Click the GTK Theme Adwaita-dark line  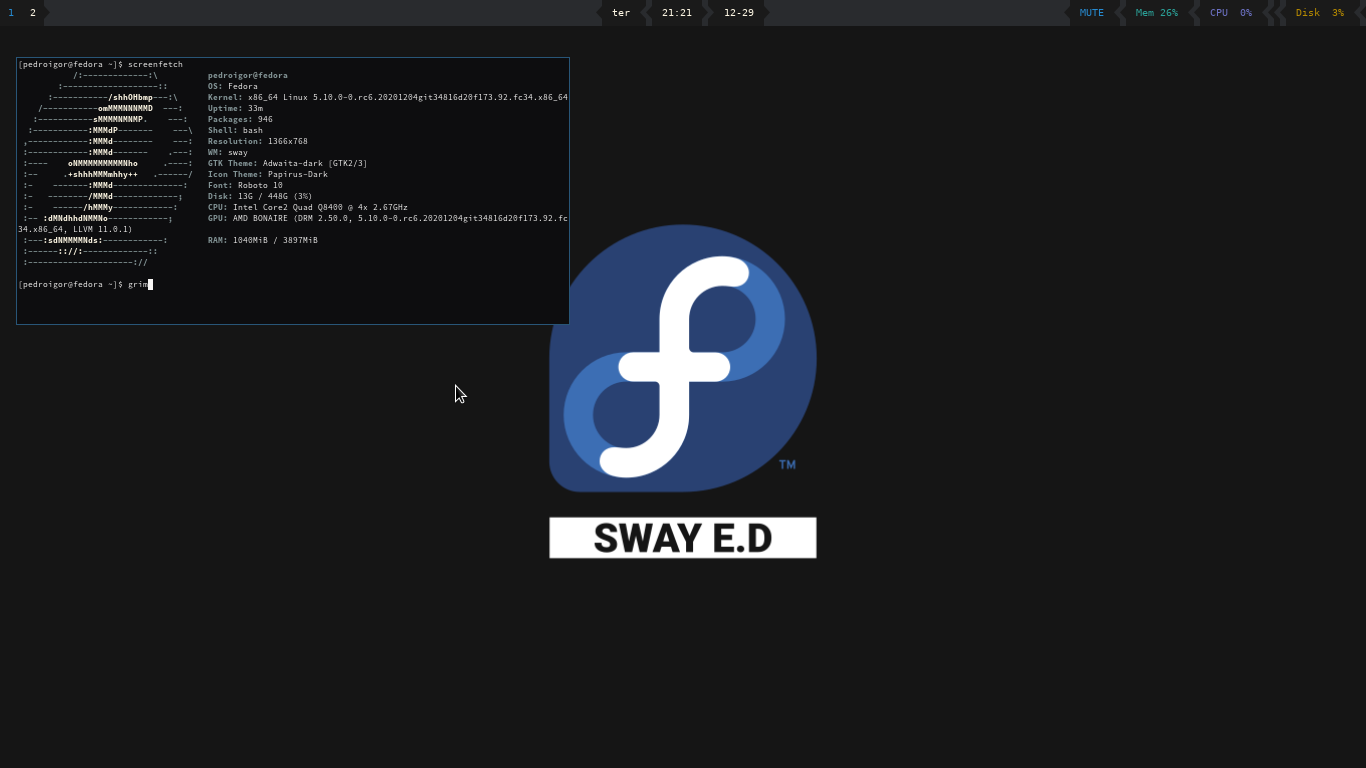click(287, 164)
